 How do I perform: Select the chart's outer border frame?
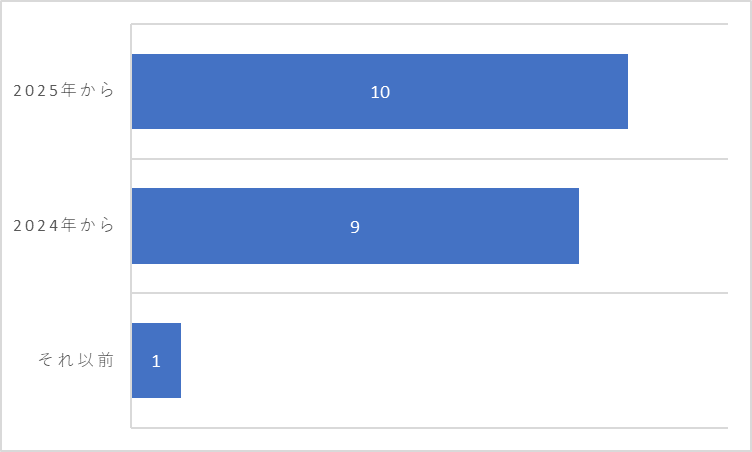(x=376, y=1)
